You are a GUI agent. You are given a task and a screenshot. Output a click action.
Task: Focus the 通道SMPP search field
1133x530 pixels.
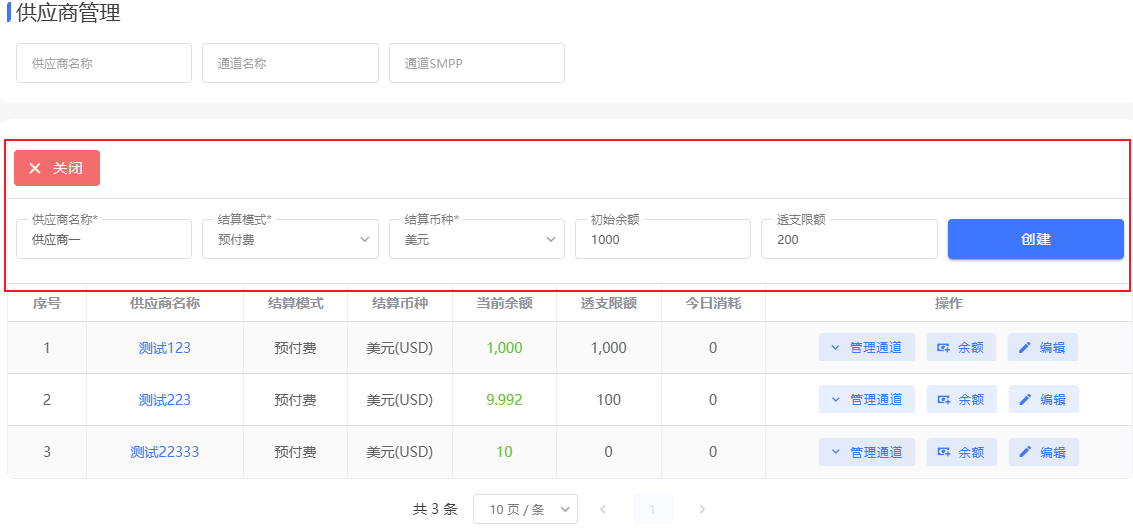[x=476, y=63]
